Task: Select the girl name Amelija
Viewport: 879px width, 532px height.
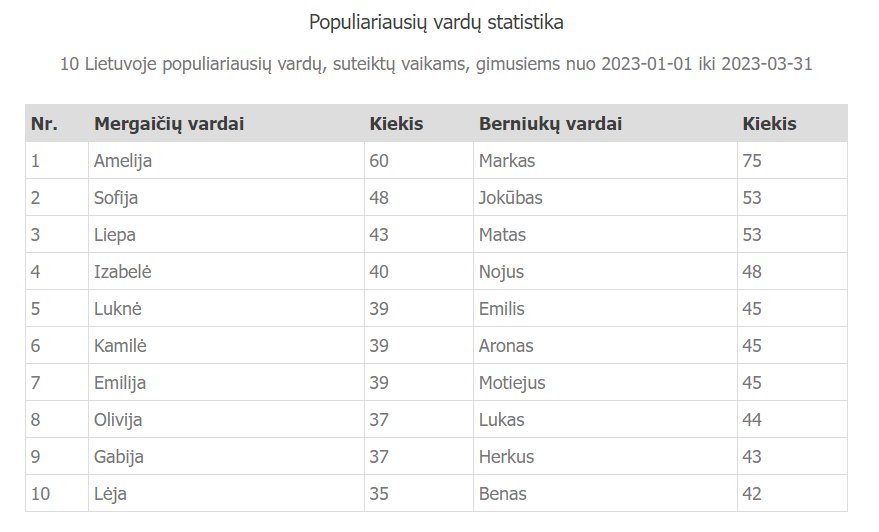Action: (123, 161)
